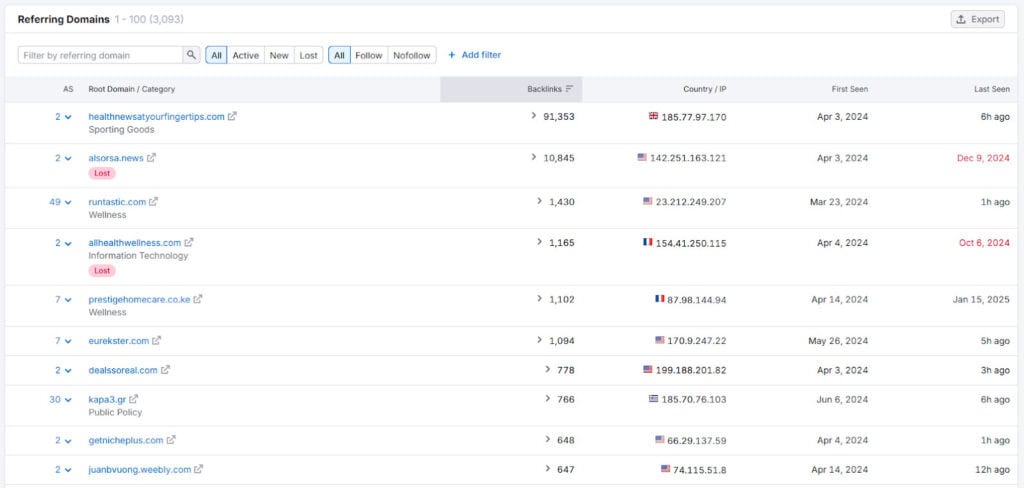Click the Lost badge under alsorsa.news
This screenshot has height=488, width=1024.
102,173
